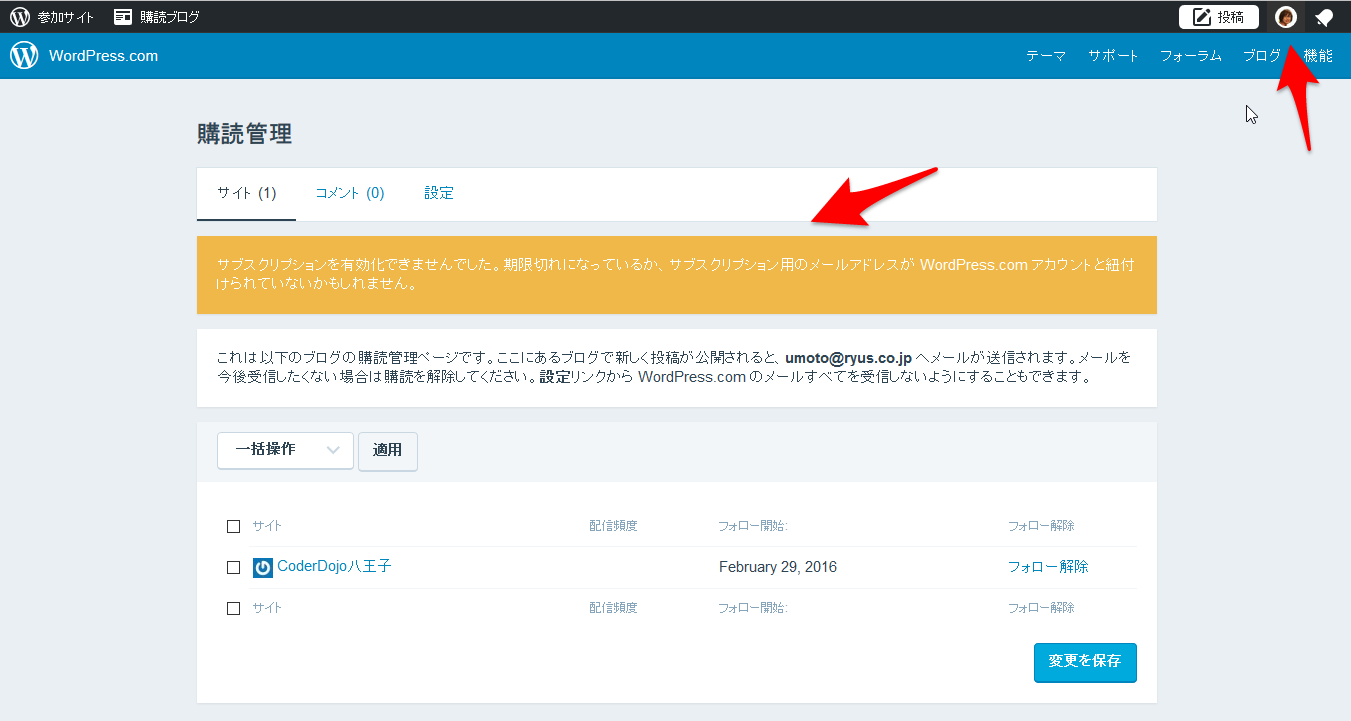Click the WordPress.com logo icon

pyautogui.click(x=24, y=55)
